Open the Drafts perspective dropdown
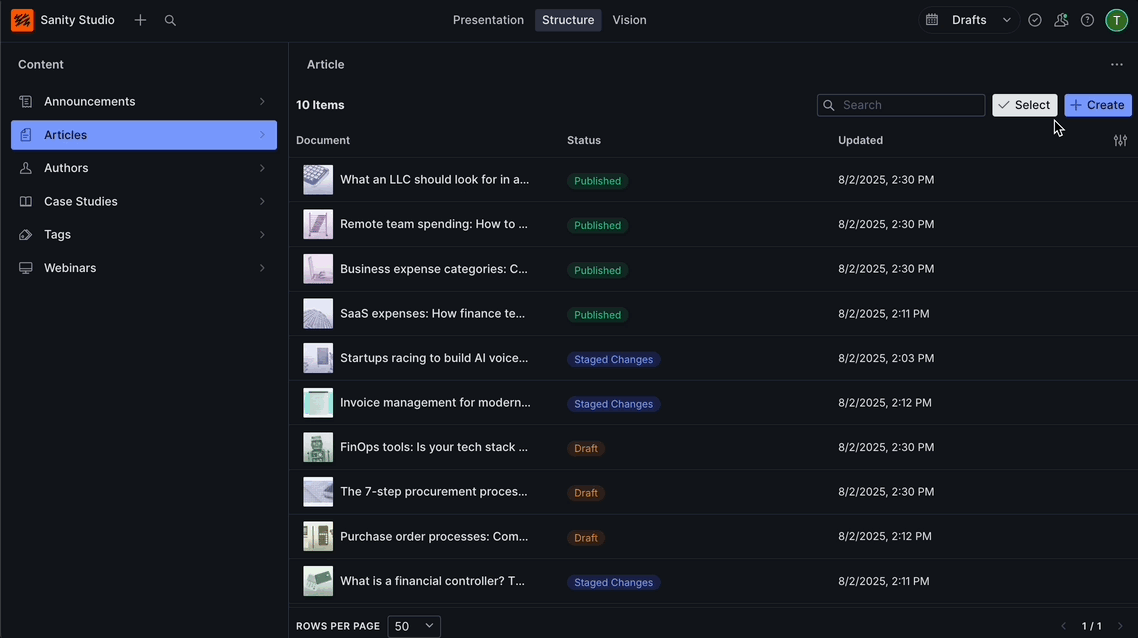The width and height of the screenshot is (1138, 638). tap(1007, 19)
